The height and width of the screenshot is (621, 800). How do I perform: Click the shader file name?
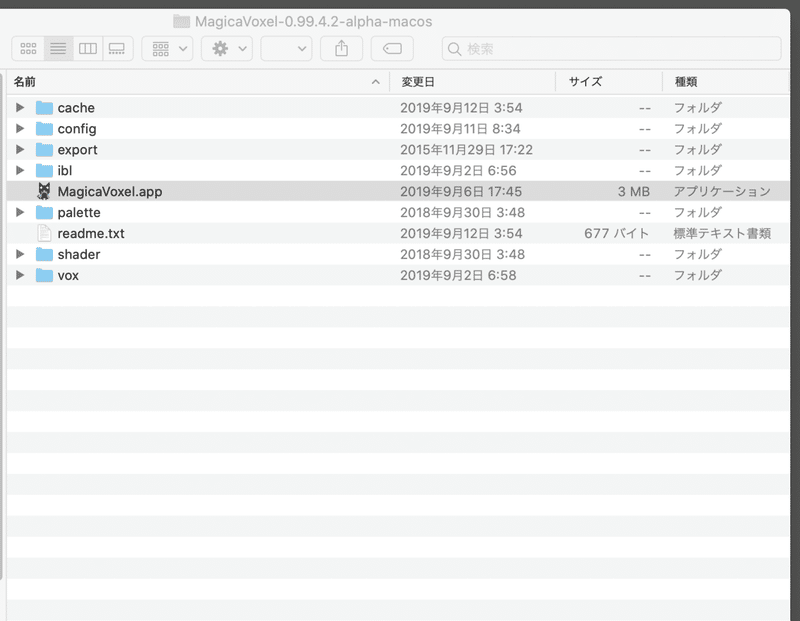point(79,254)
